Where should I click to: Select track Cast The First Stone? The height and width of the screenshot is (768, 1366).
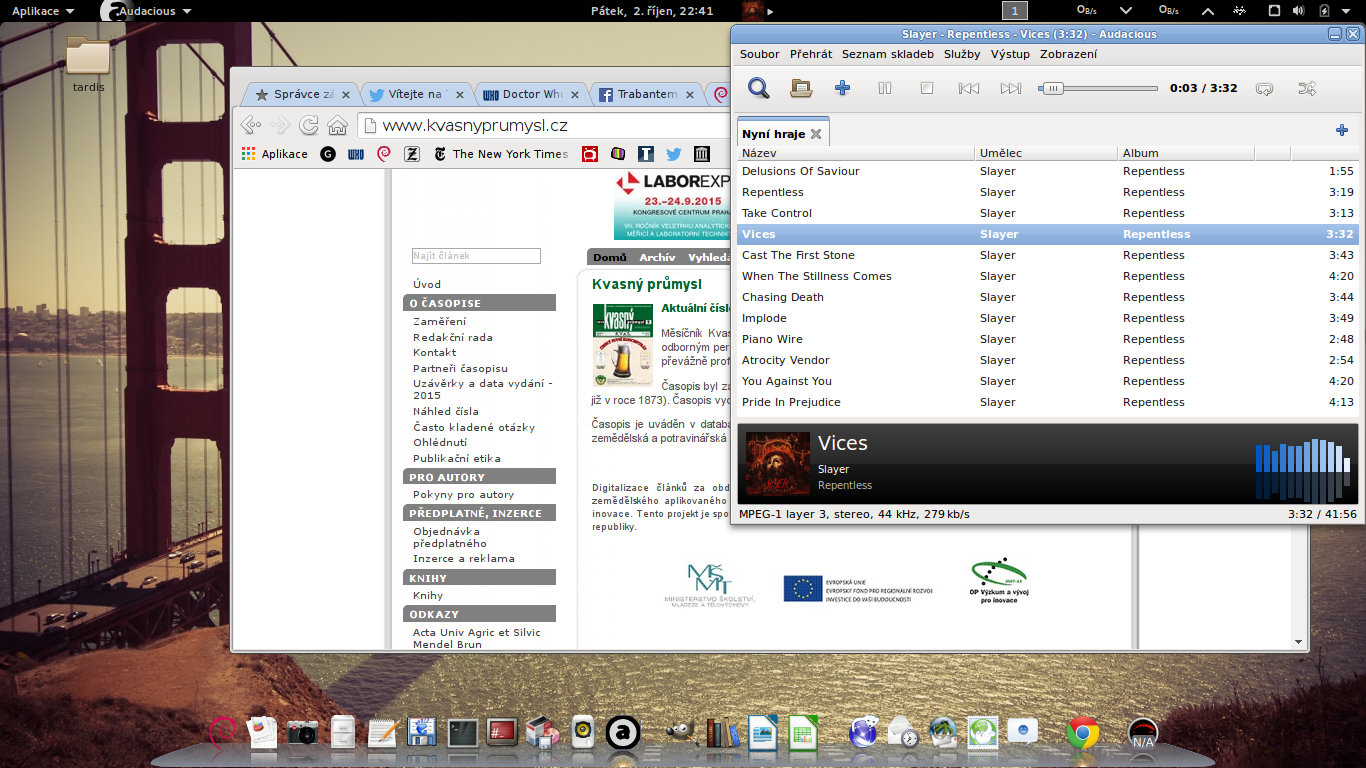tap(1048, 255)
